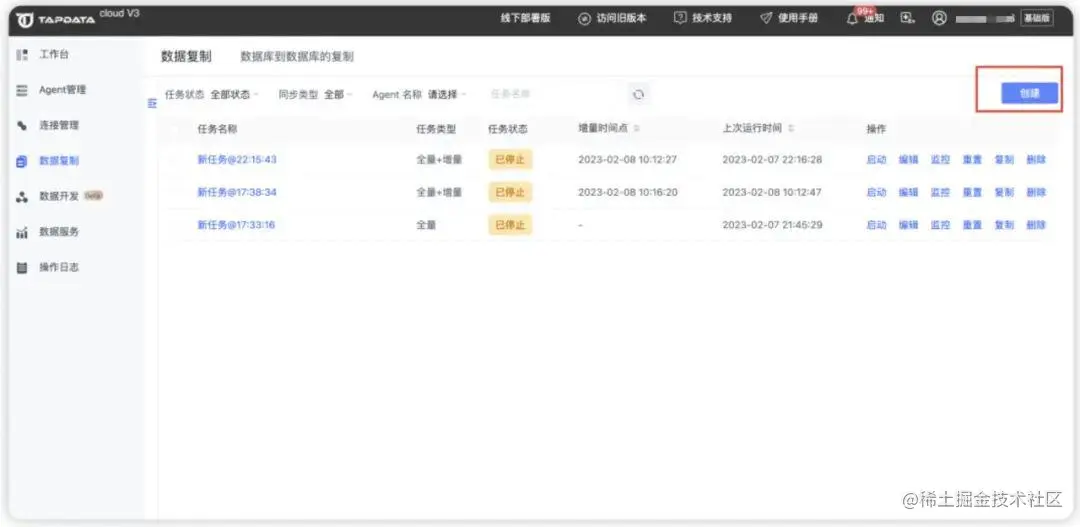Copy task 新任务@17:38:34 via 复制

pos(1004,192)
